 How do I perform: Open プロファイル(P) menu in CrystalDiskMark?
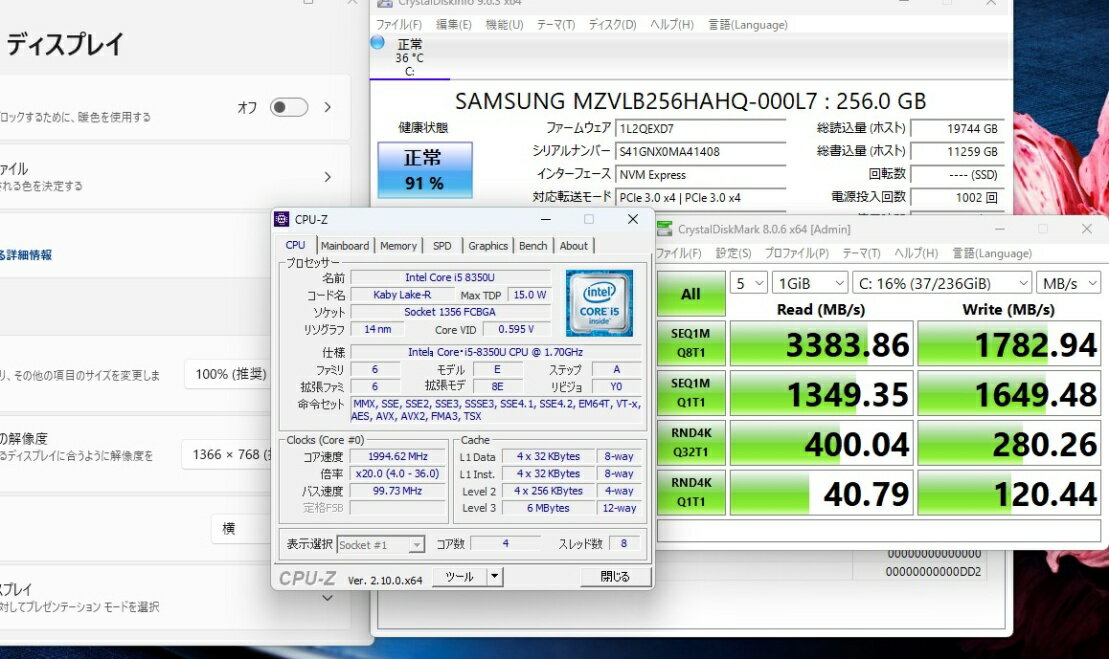(x=796, y=253)
